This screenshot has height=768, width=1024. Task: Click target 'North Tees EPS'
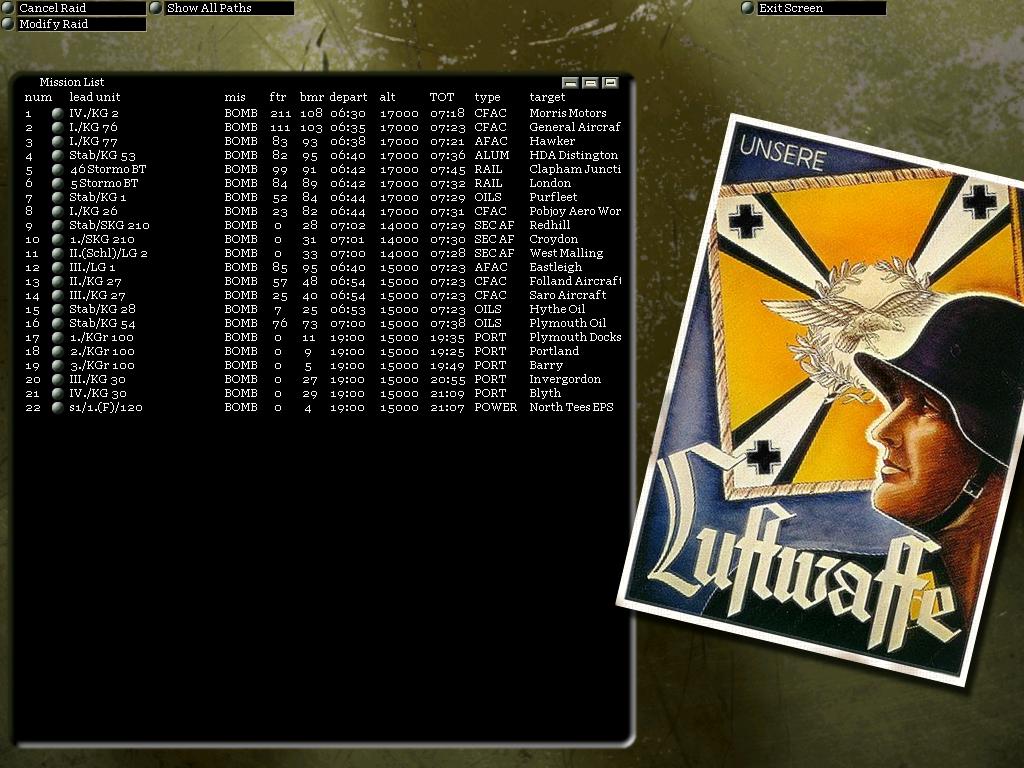coord(571,408)
